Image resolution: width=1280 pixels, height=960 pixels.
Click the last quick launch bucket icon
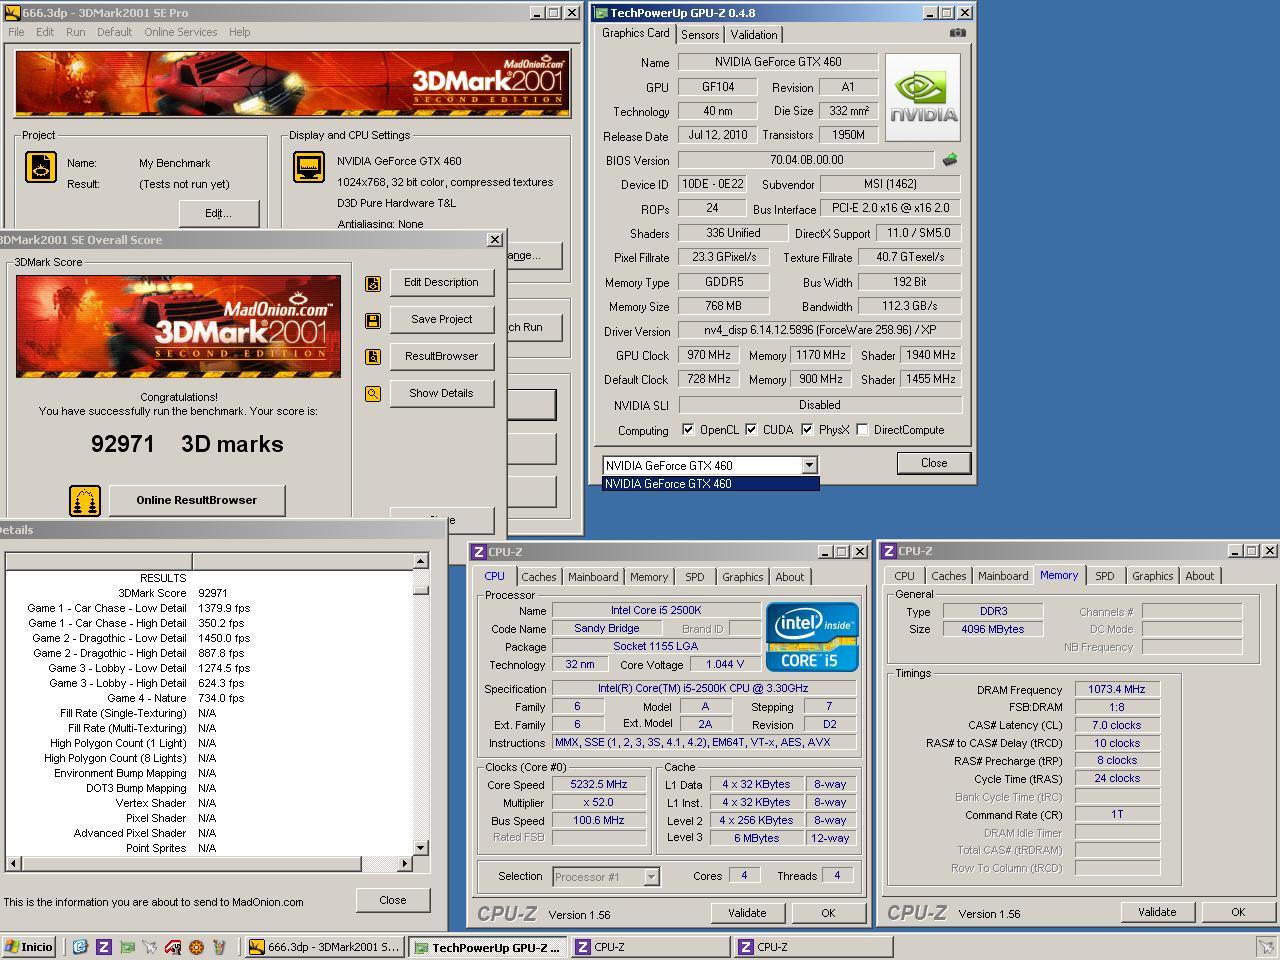tap(219, 947)
